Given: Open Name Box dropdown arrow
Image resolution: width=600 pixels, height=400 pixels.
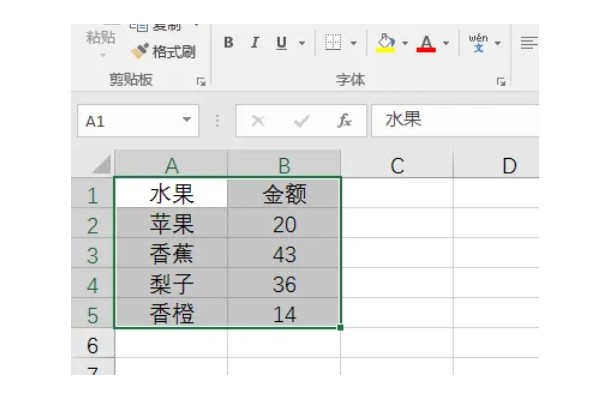Looking at the screenshot, I should click(187, 120).
